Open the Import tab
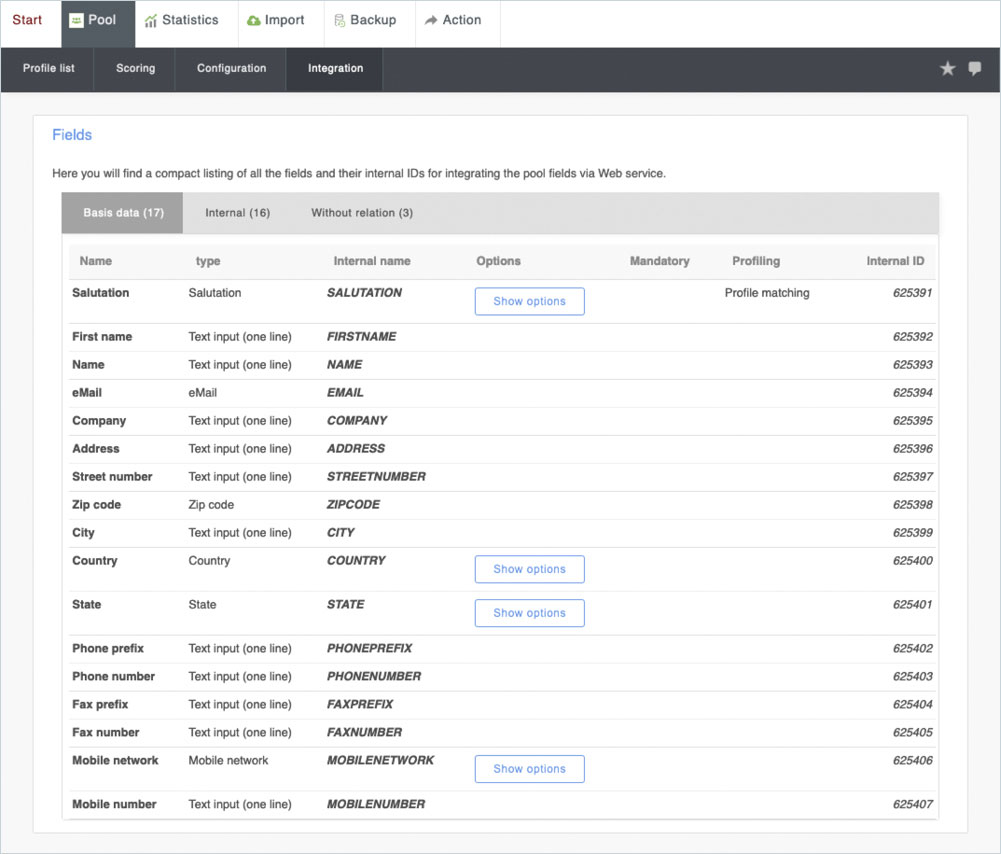 [x=275, y=21]
